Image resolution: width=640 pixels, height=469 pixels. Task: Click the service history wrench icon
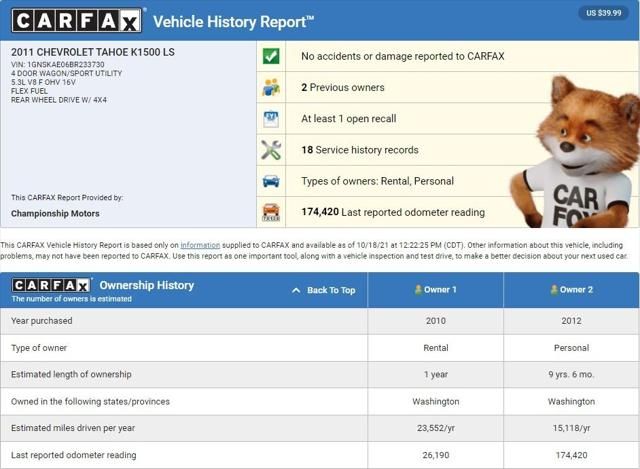[x=271, y=150]
